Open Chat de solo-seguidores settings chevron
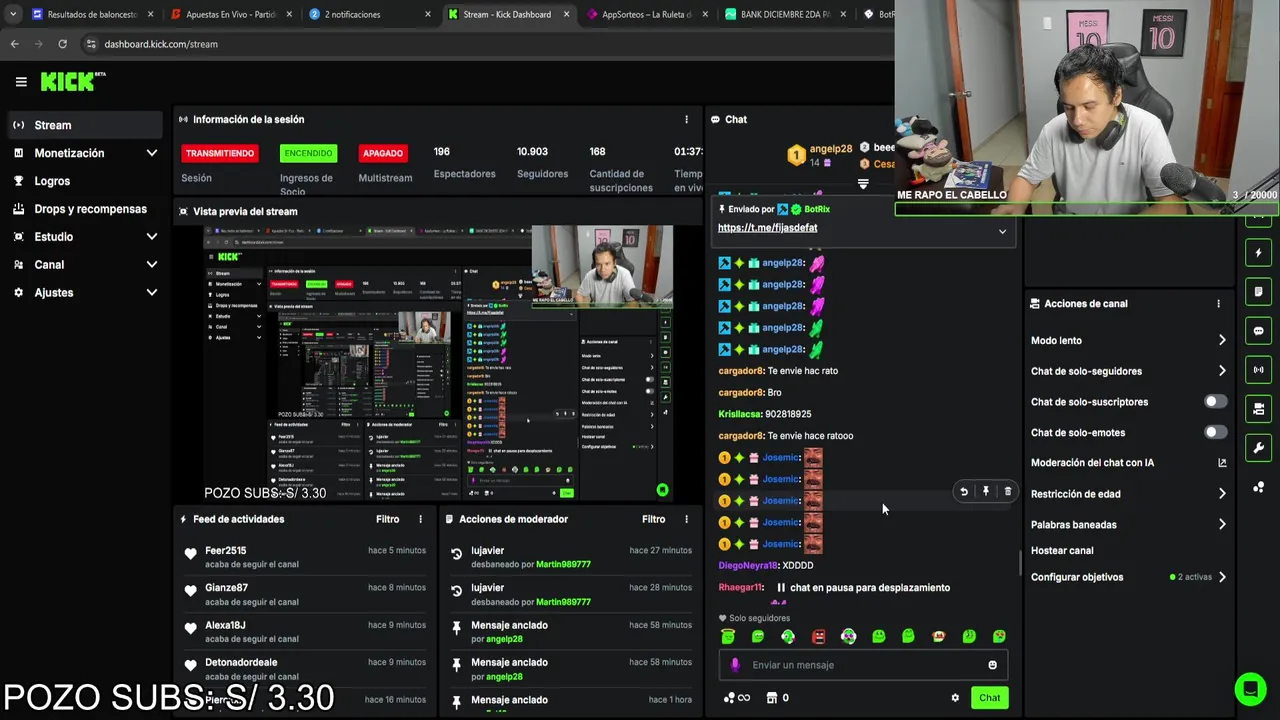 coord(1222,371)
